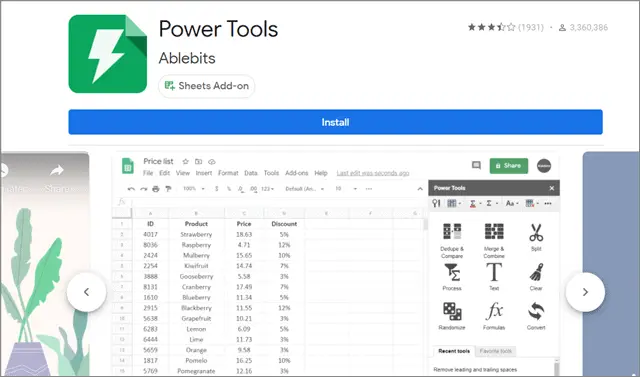The height and width of the screenshot is (377, 640).
Task: Show the previous carousel screenshot
Action: [x=87, y=292]
